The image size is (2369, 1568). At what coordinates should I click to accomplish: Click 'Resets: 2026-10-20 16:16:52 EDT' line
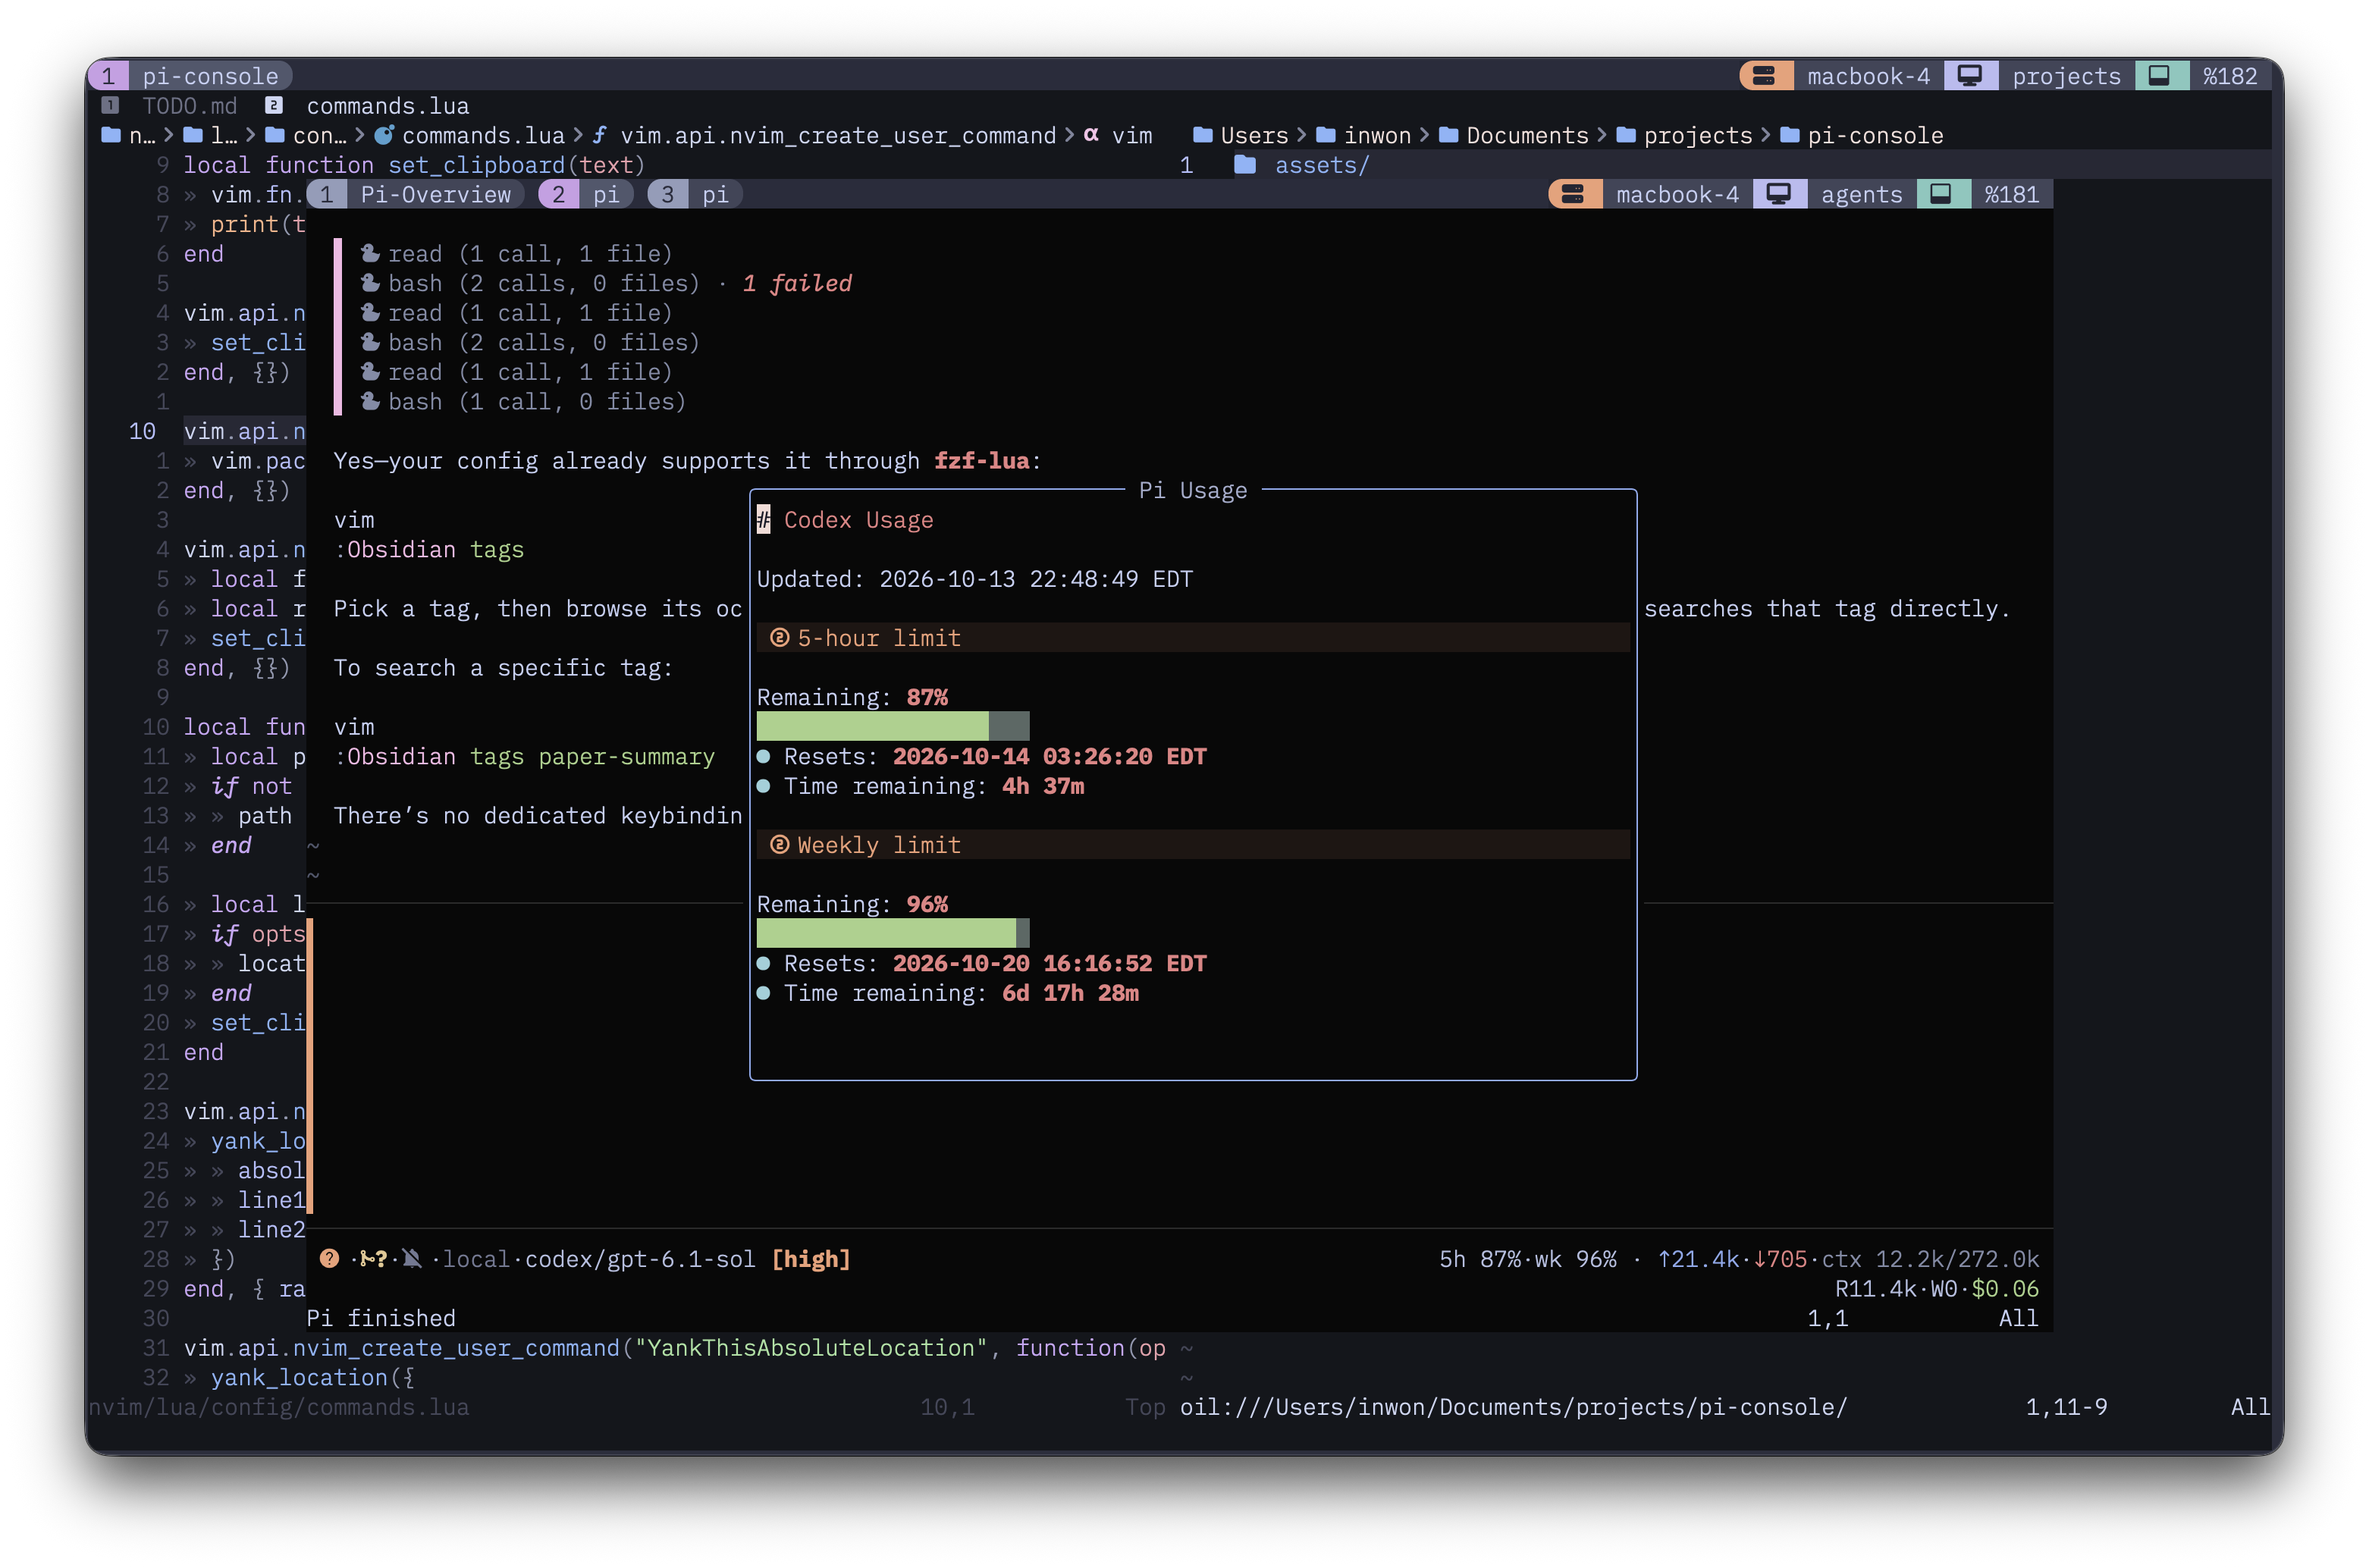coord(995,963)
